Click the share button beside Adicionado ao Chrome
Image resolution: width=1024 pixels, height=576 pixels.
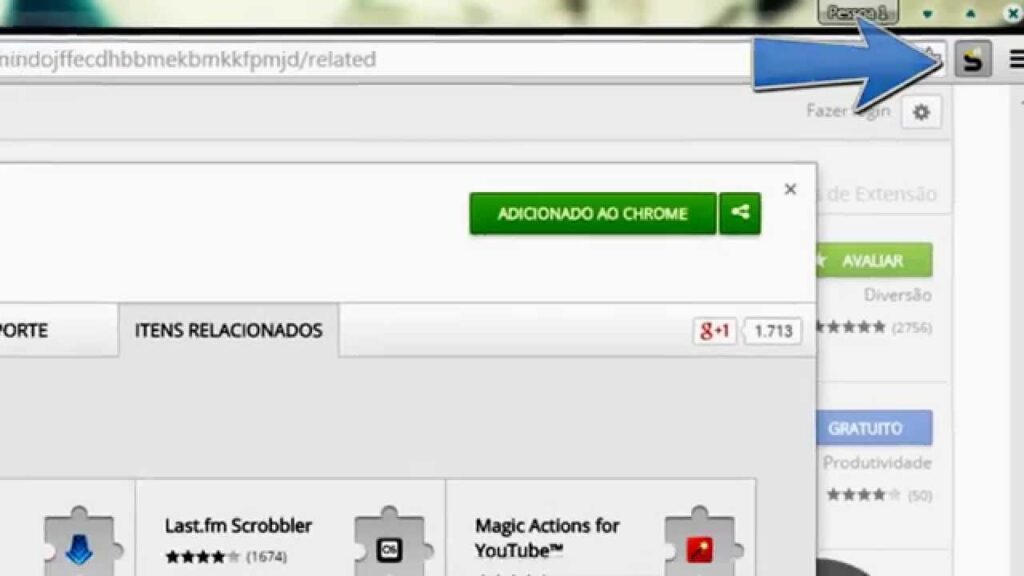tap(740, 213)
